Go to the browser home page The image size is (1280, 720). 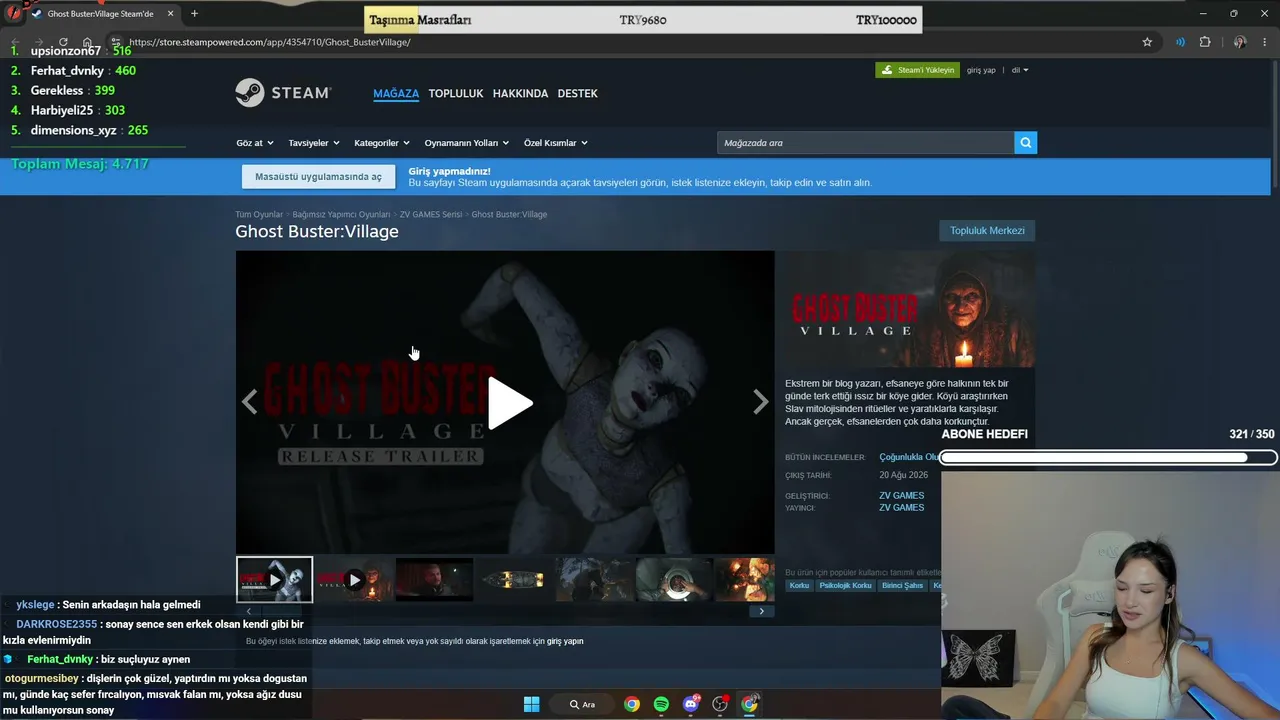click(87, 42)
